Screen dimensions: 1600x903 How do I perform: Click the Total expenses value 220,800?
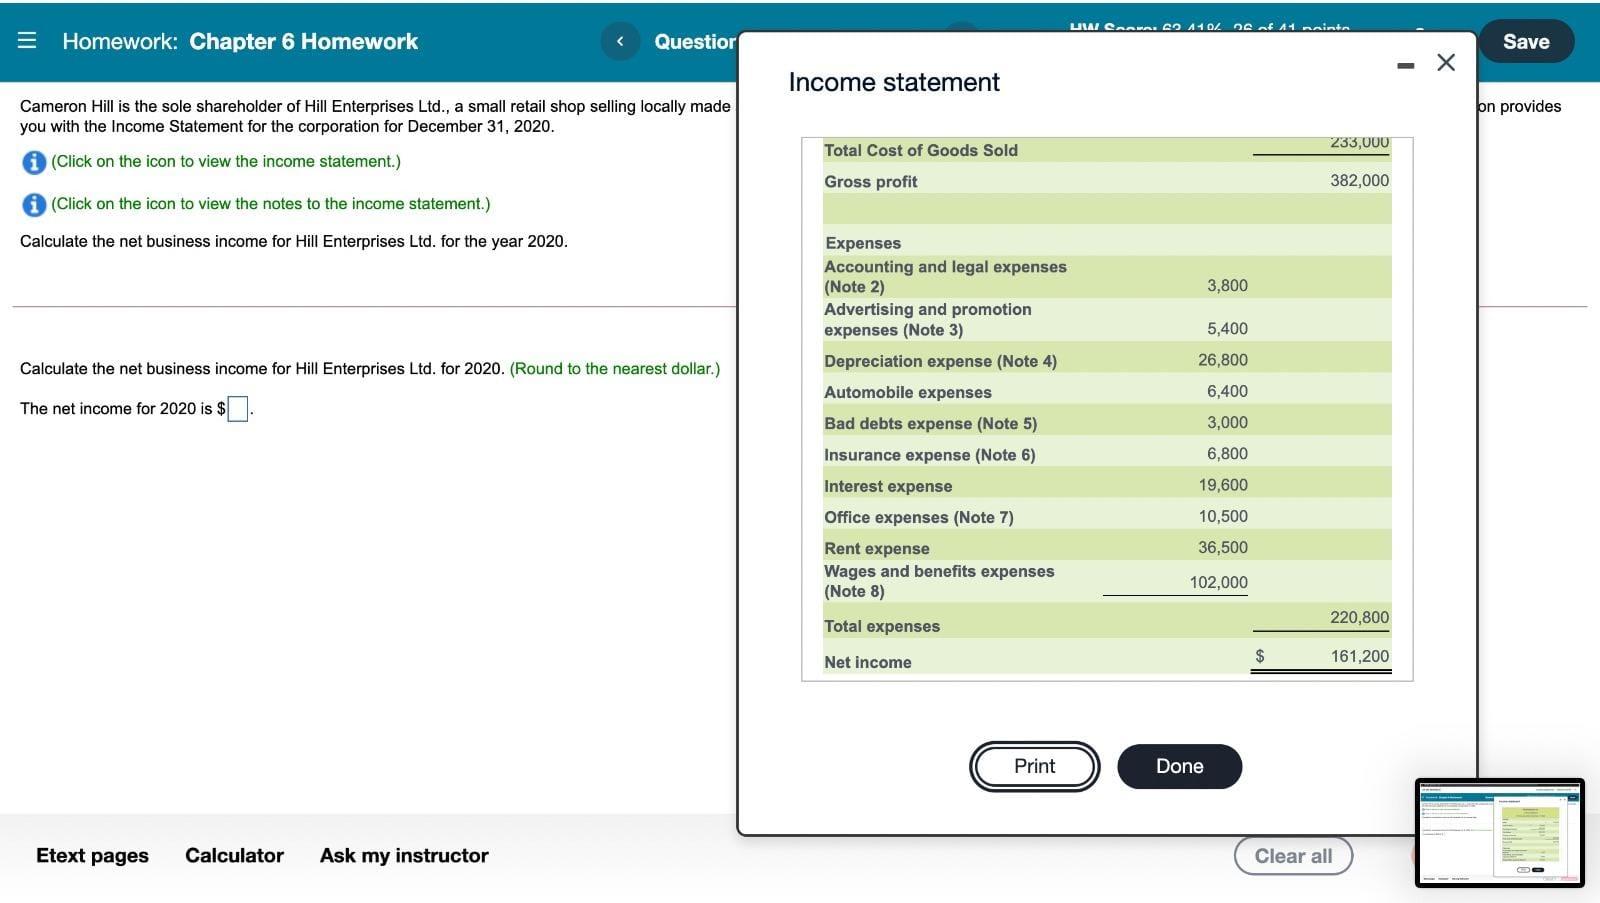pyautogui.click(x=1359, y=618)
